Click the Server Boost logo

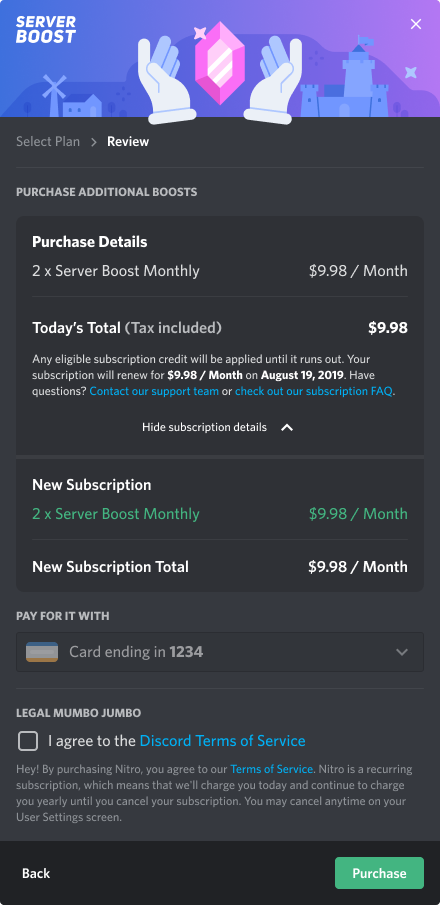[46, 29]
